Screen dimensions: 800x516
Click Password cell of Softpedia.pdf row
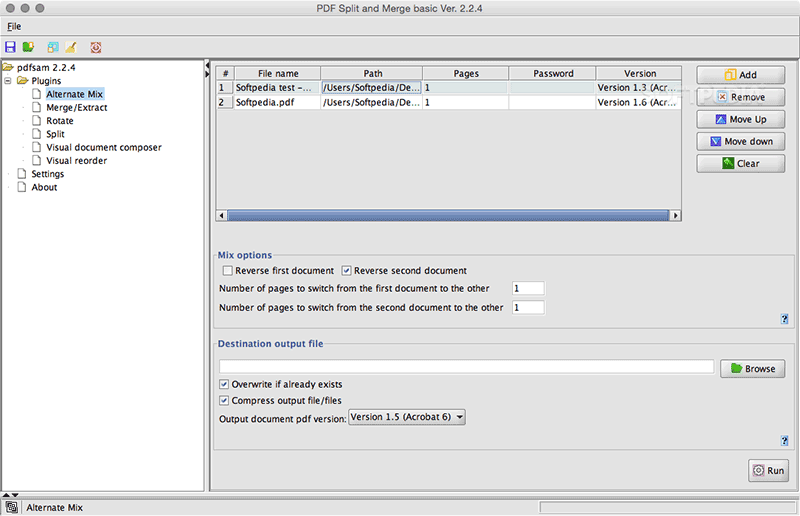[553, 103]
